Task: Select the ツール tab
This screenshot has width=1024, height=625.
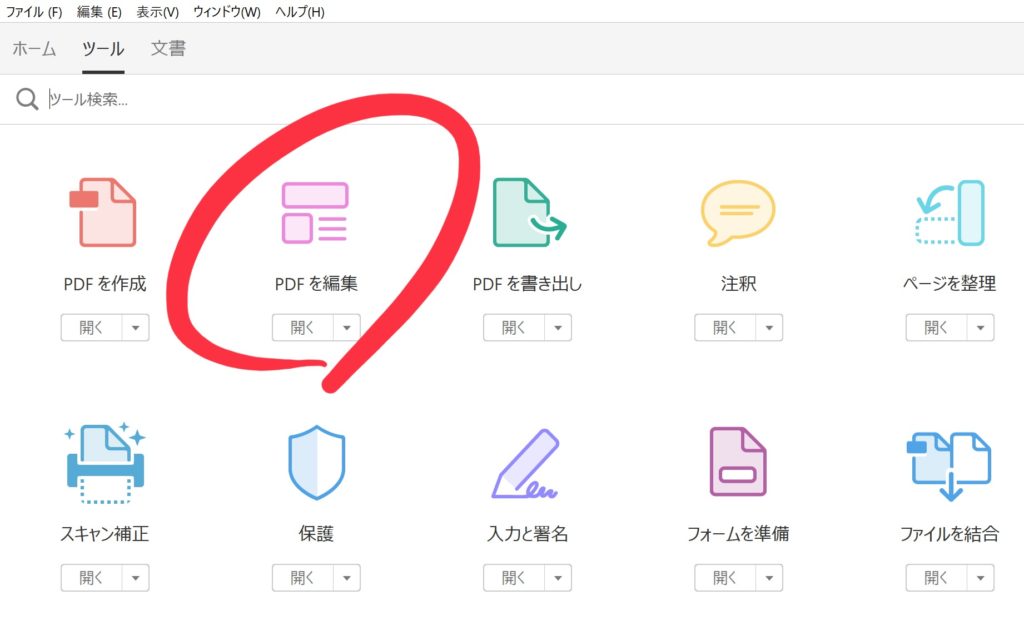Action: (x=103, y=49)
